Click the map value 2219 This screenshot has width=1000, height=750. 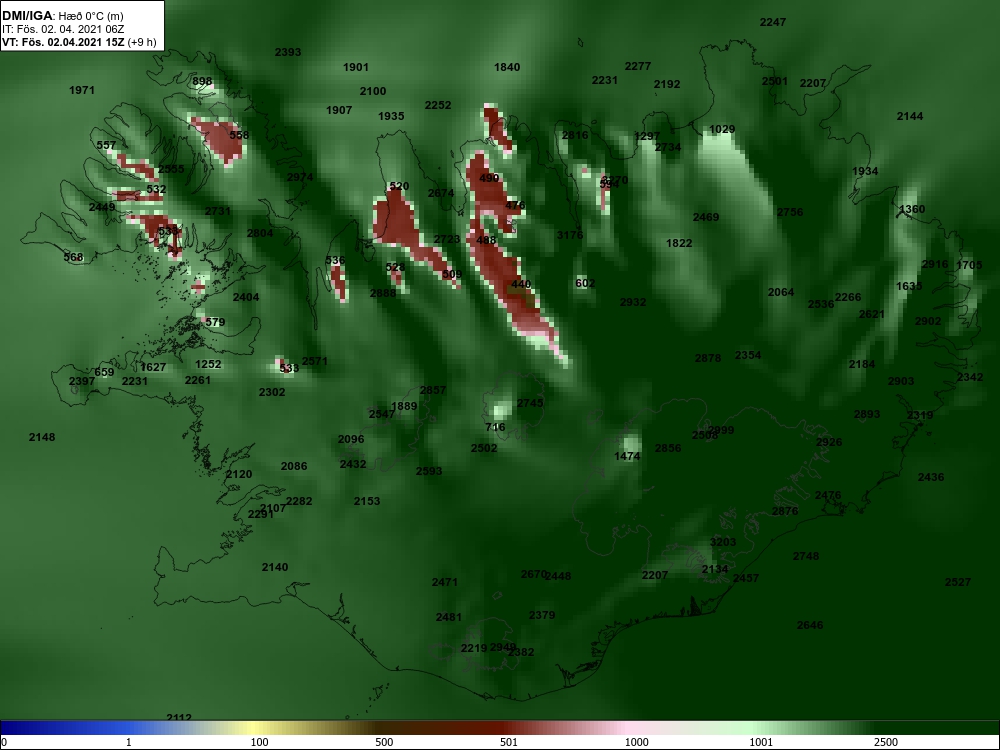tap(474, 649)
